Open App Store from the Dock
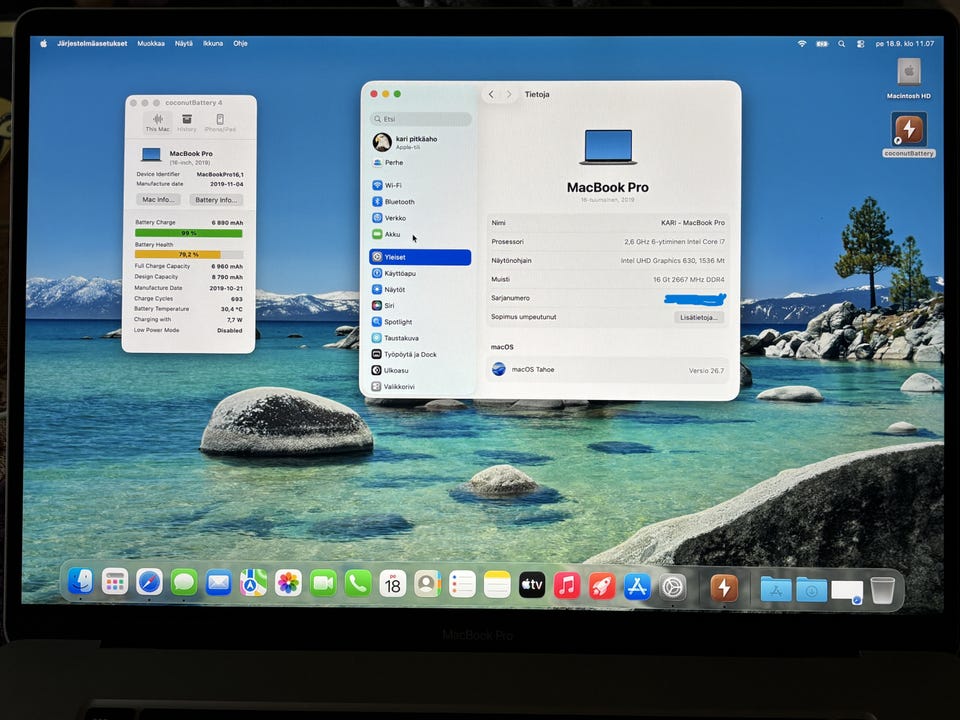The image size is (960, 720). tap(637, 587)
